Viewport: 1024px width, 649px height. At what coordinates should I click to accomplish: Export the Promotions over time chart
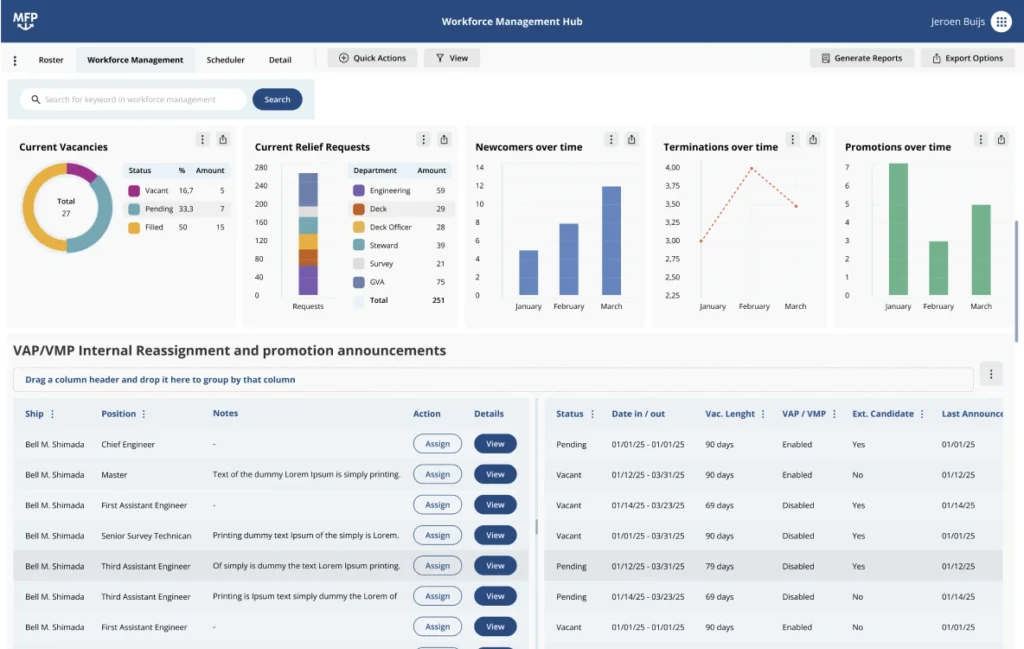tap(1000, 139)
